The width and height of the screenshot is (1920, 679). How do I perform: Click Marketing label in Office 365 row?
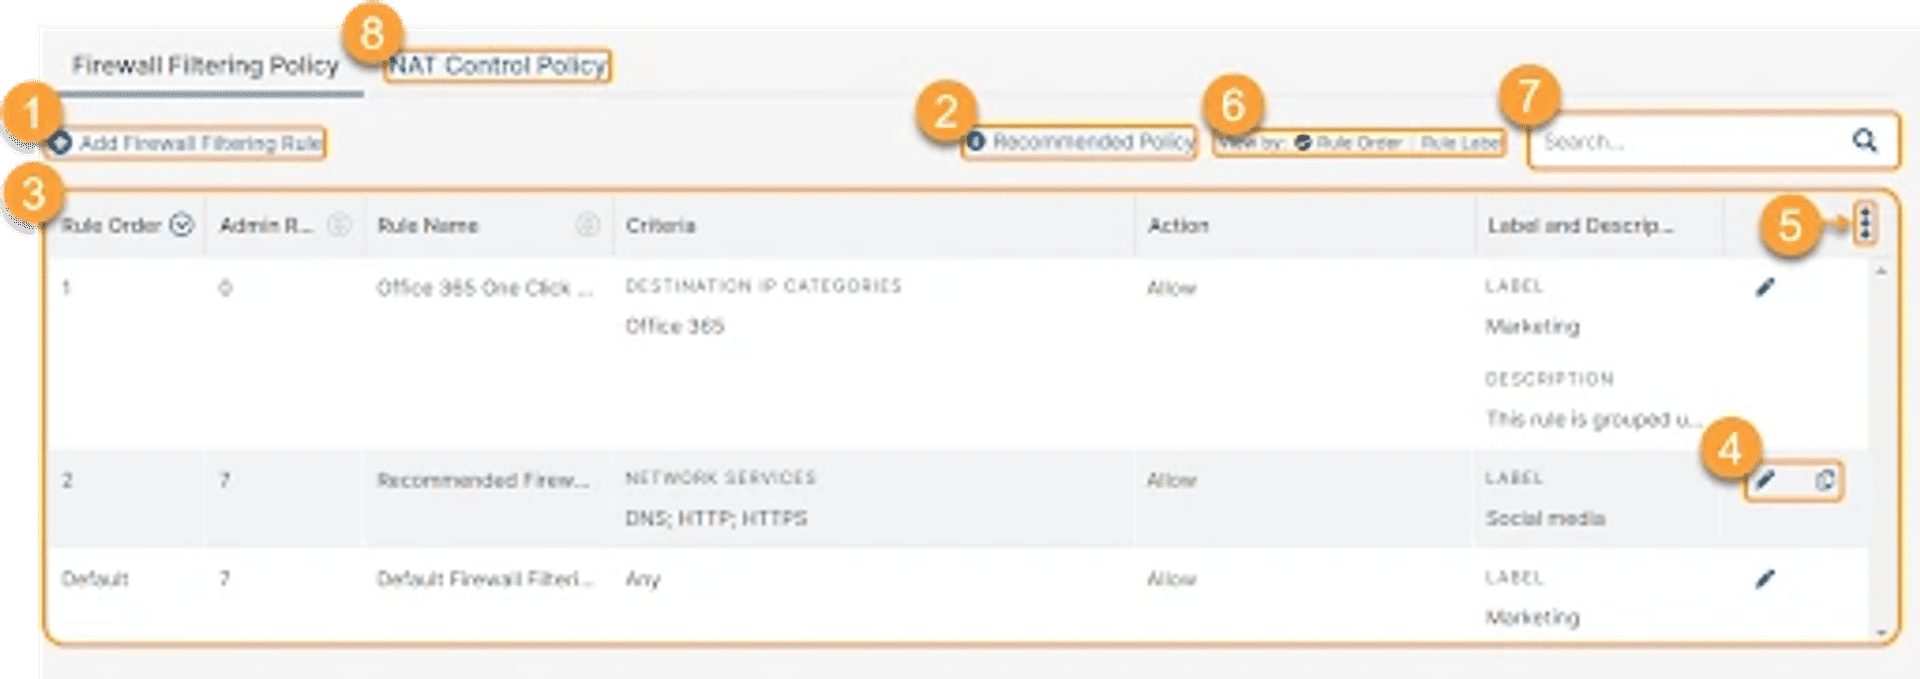[x=1533, y=326]
